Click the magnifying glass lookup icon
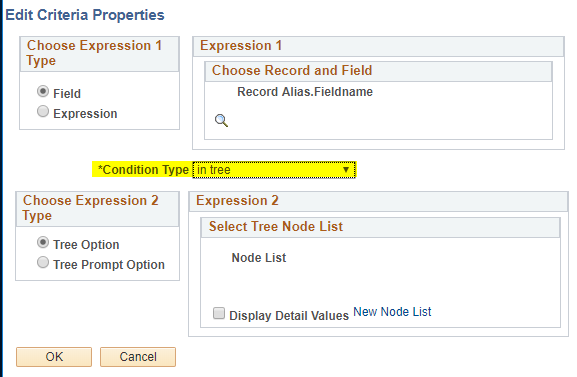Image resolution: width=577 pixels, height=377 pixels. tap(221, 120)
